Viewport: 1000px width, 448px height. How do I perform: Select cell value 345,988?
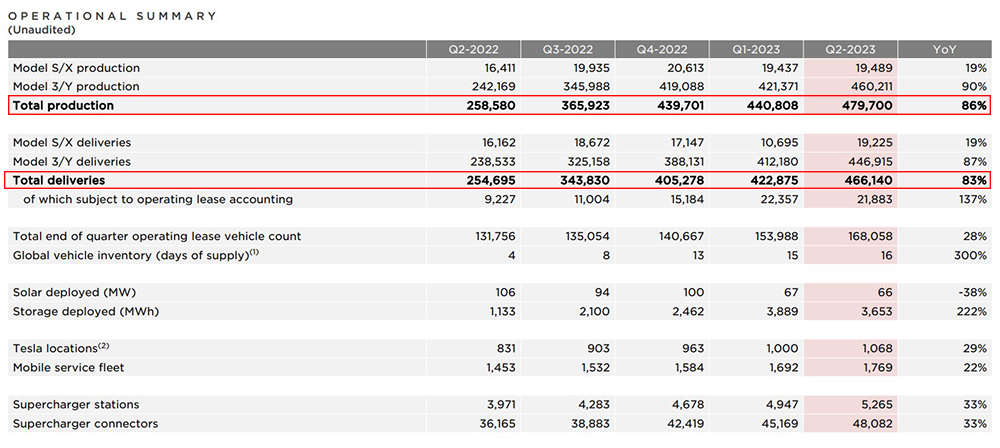point(583,86)
